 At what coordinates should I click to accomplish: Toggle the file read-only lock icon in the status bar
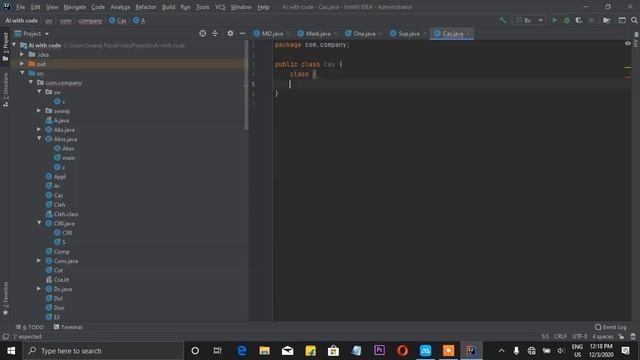pos(621,337)
